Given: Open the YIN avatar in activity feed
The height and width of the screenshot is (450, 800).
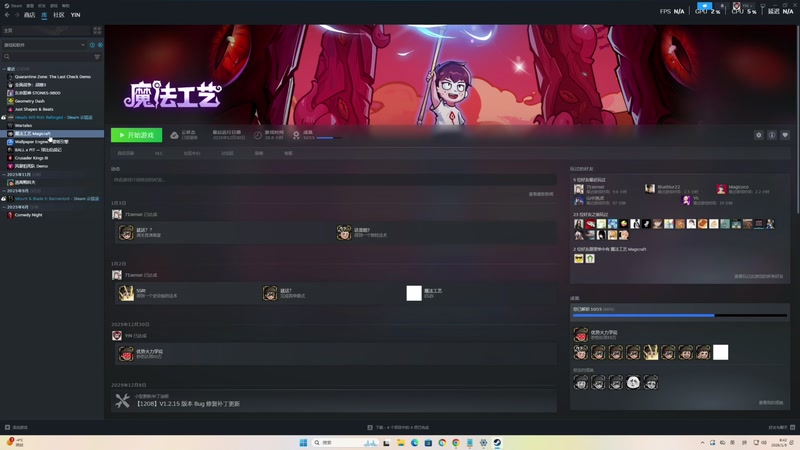Looking at the screenshot, I should click(x=117, y=336).
